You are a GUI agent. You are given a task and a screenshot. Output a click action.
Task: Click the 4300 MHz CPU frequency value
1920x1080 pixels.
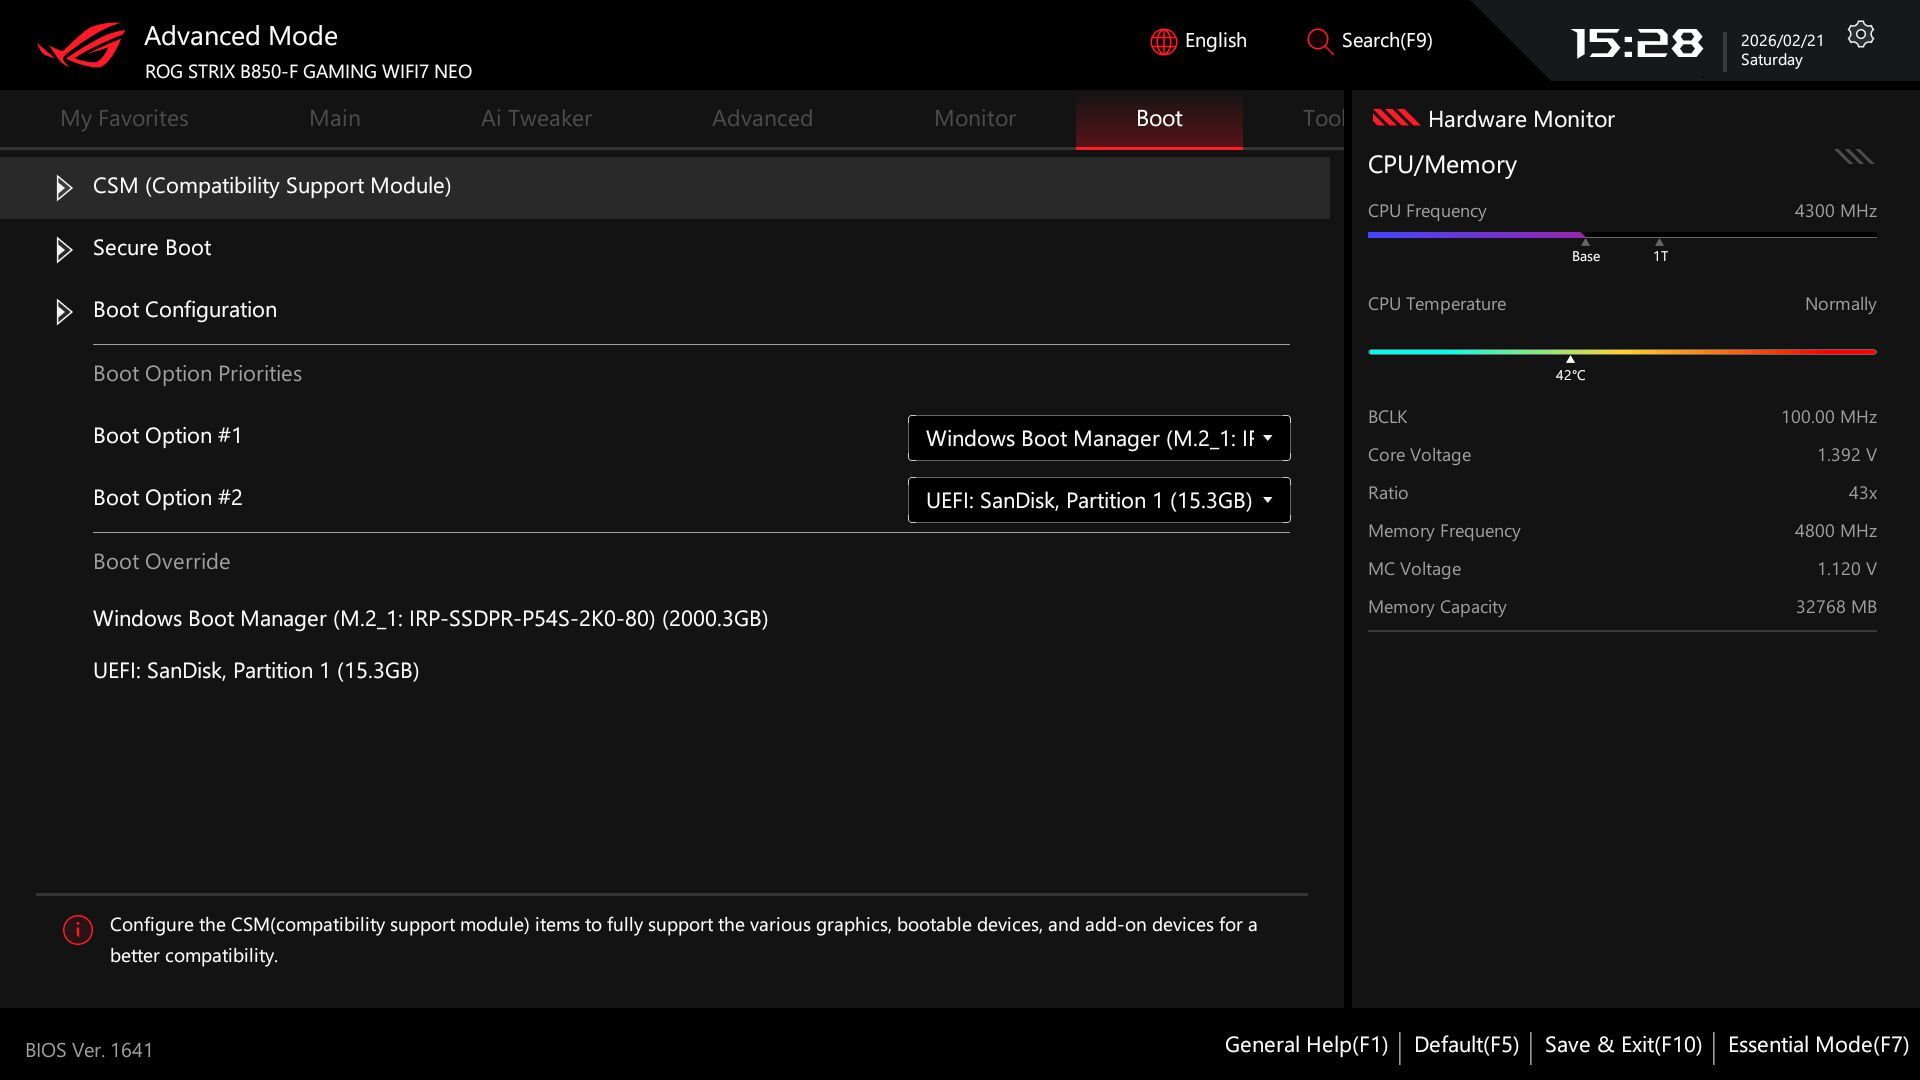tap(1835, 211)
